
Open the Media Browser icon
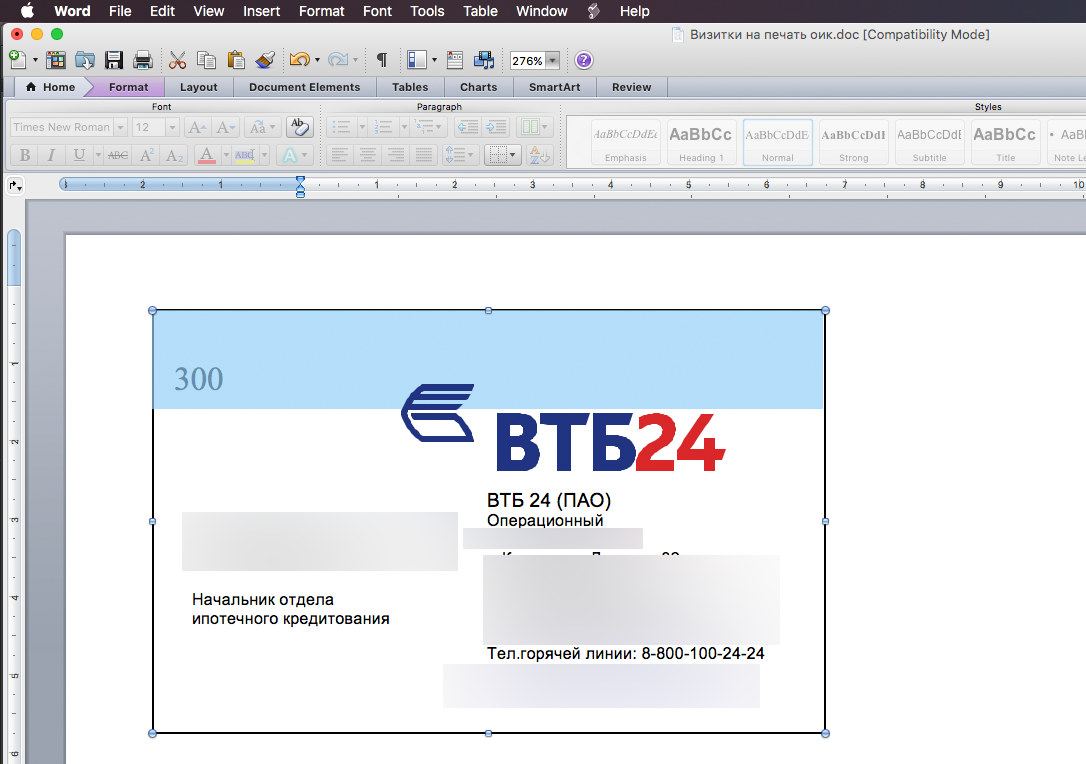(x=484, y=60)
